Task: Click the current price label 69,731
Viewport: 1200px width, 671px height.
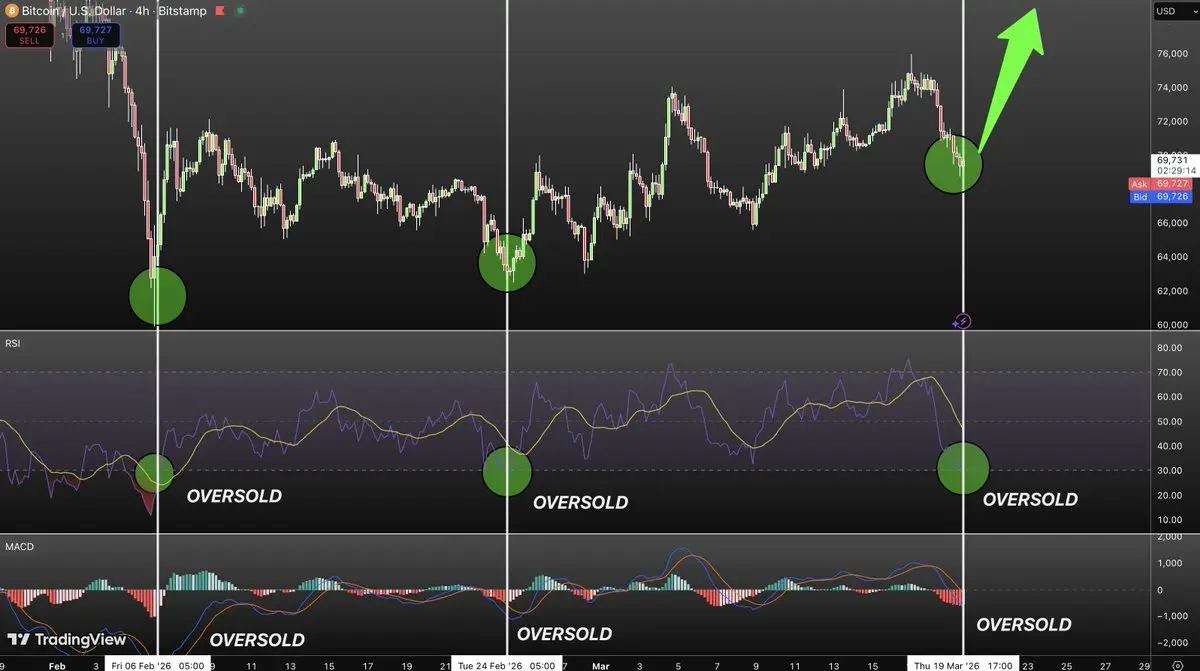Action: 1172,160
